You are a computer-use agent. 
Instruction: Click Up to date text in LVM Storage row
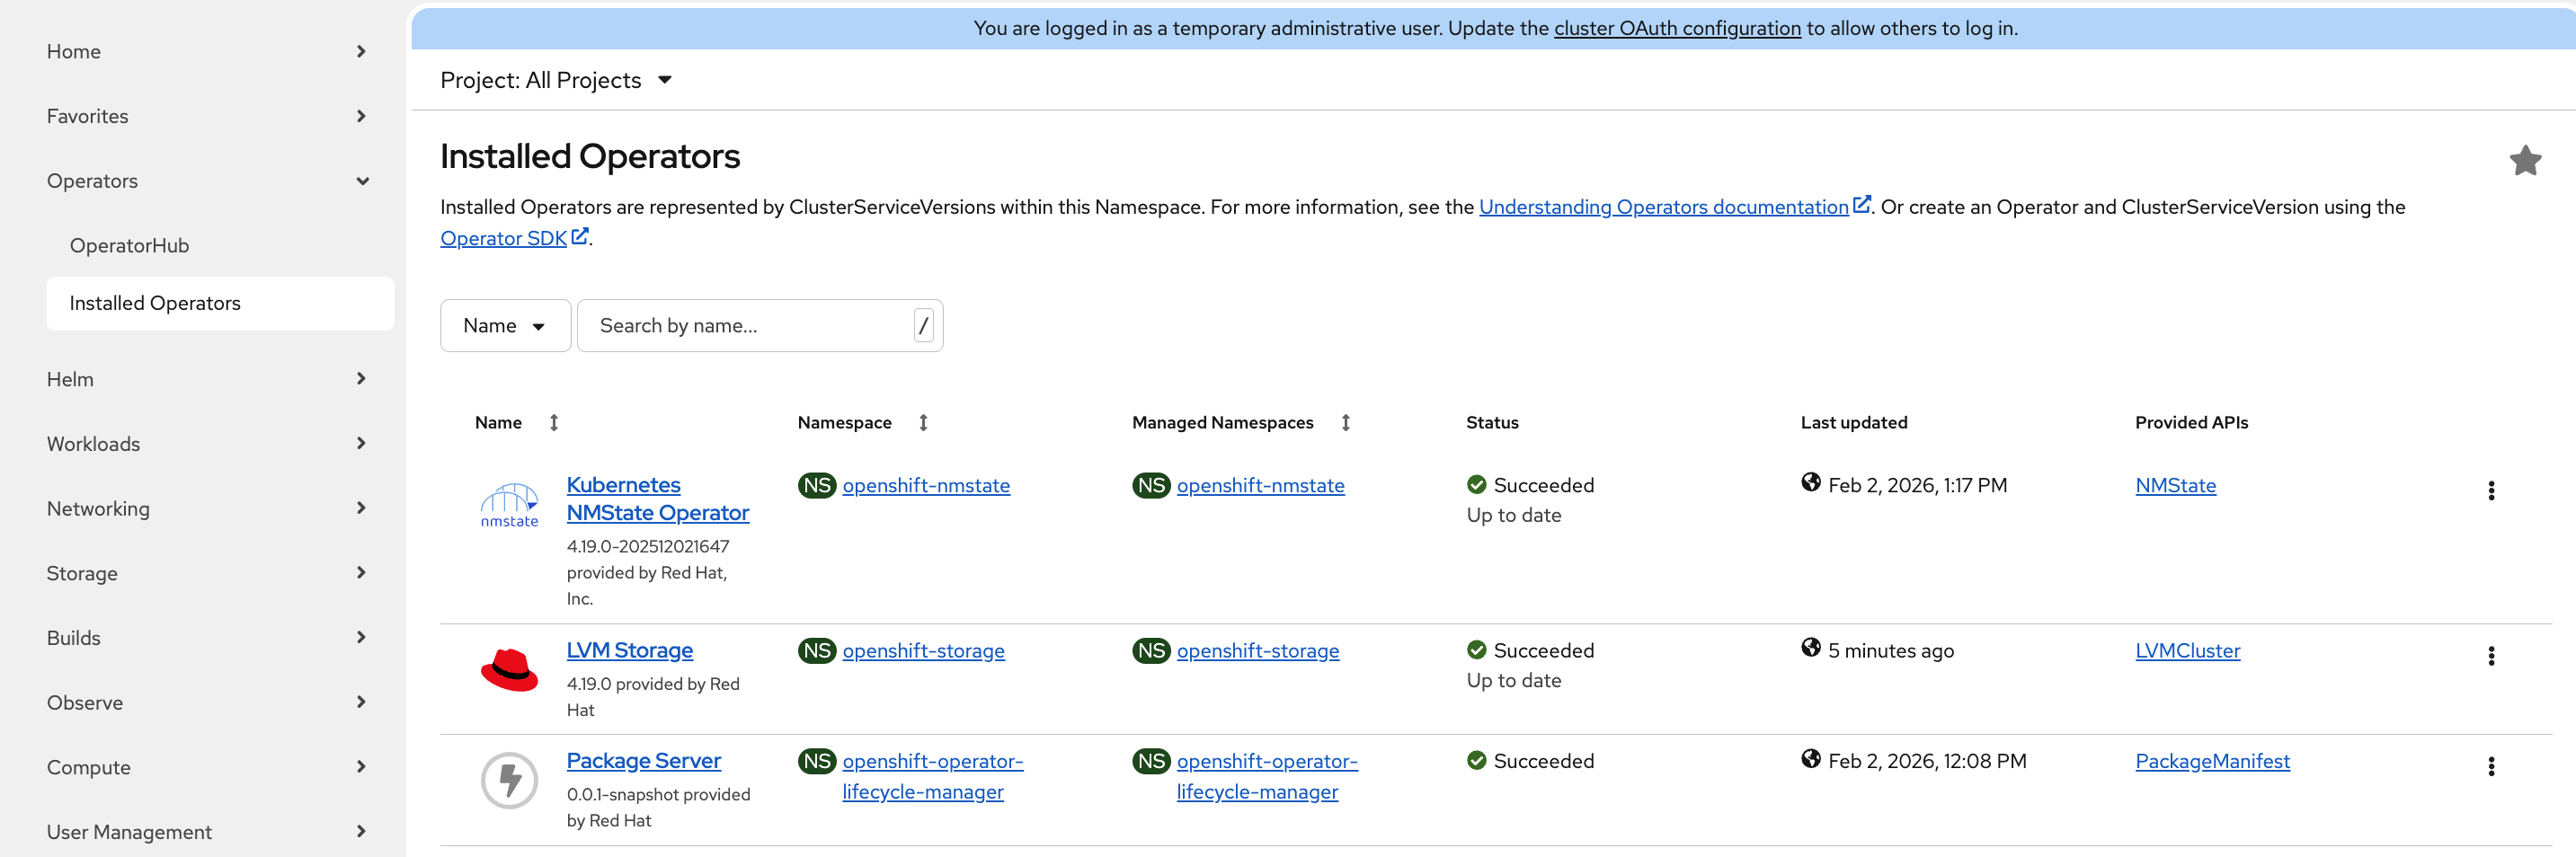coord(1513,680)
